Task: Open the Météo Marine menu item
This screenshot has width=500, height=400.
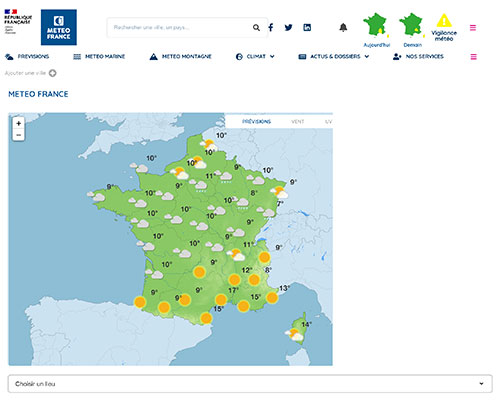Action: coord(99,57)
